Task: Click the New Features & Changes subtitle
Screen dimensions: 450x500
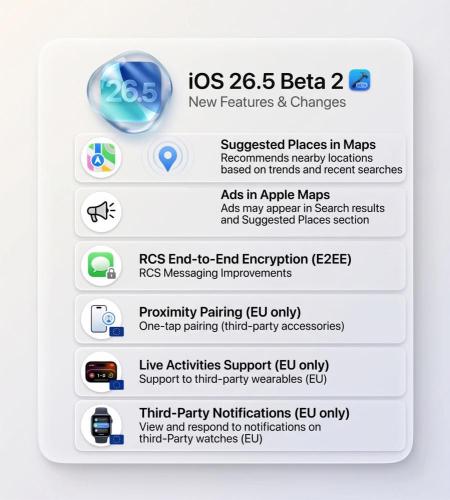Action: 267,102
